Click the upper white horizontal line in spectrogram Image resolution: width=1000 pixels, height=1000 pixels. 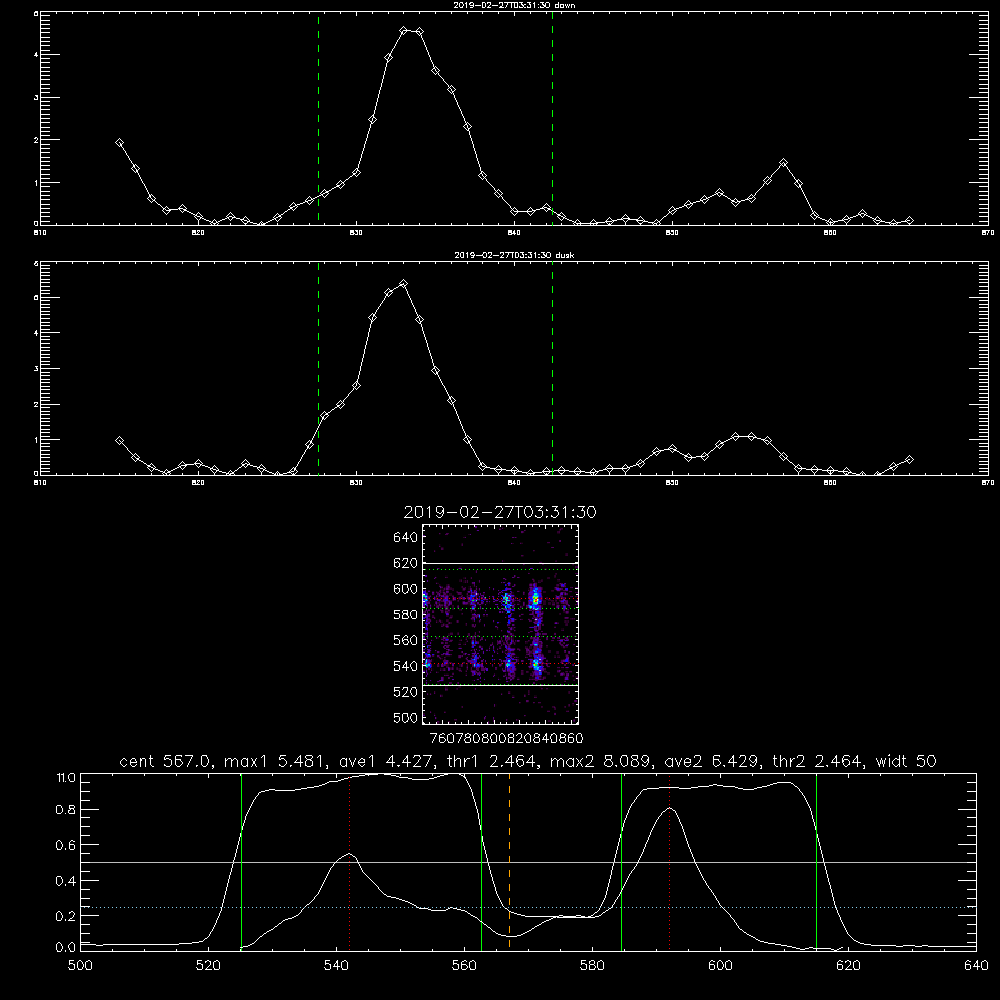click(501, 564)
